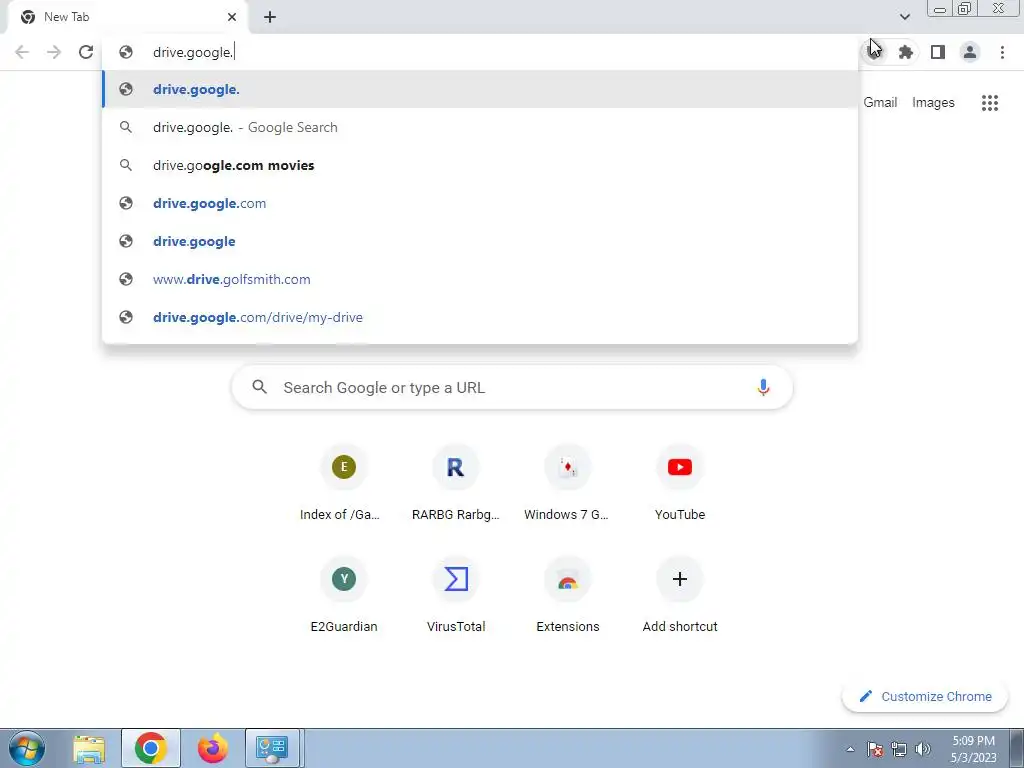
Task: Launch Firefox from the taskbar
Action: pos(212,748)
